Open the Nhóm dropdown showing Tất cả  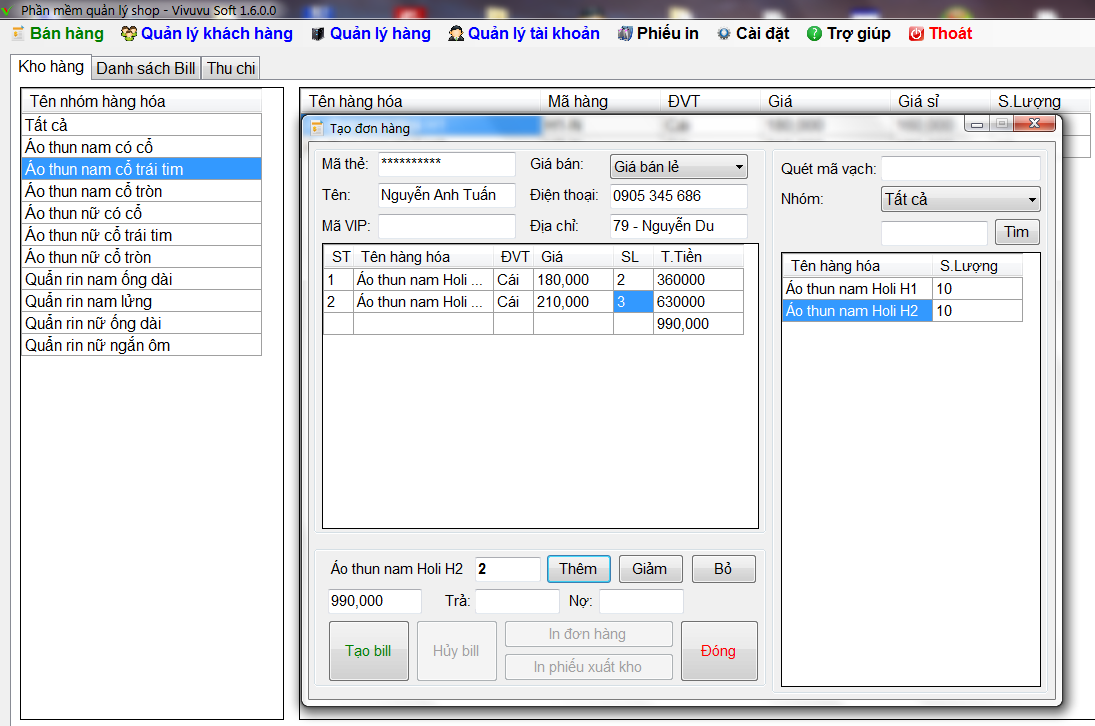(x=960, y=199)
